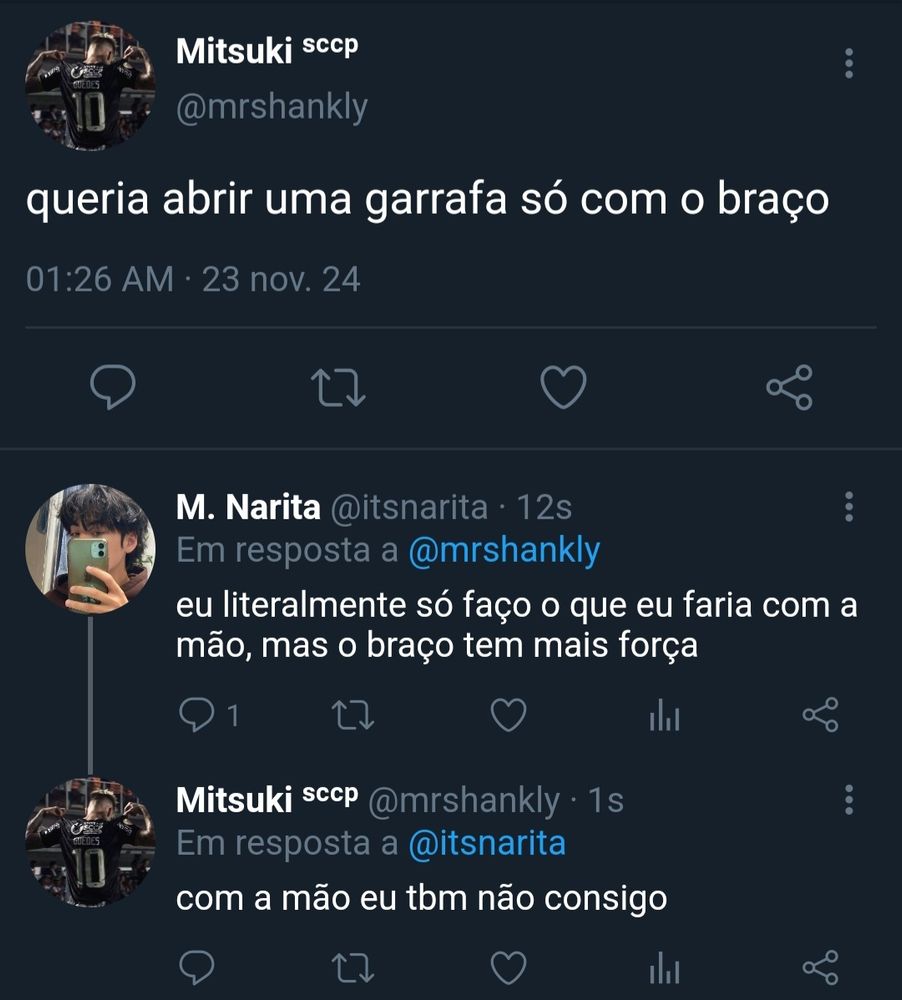View analytics for M. Narita's reply
This screenshot has height=1000, width=902.
(664, 715)
